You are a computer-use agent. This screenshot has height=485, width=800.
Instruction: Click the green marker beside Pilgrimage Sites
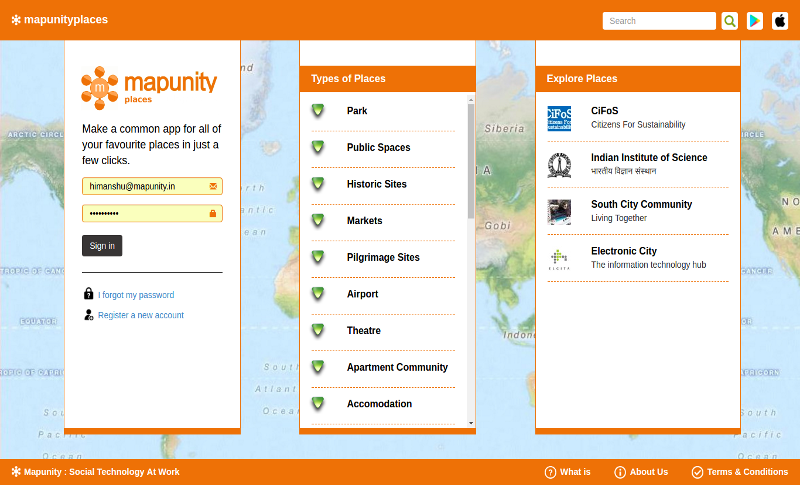tap(318, 257)
